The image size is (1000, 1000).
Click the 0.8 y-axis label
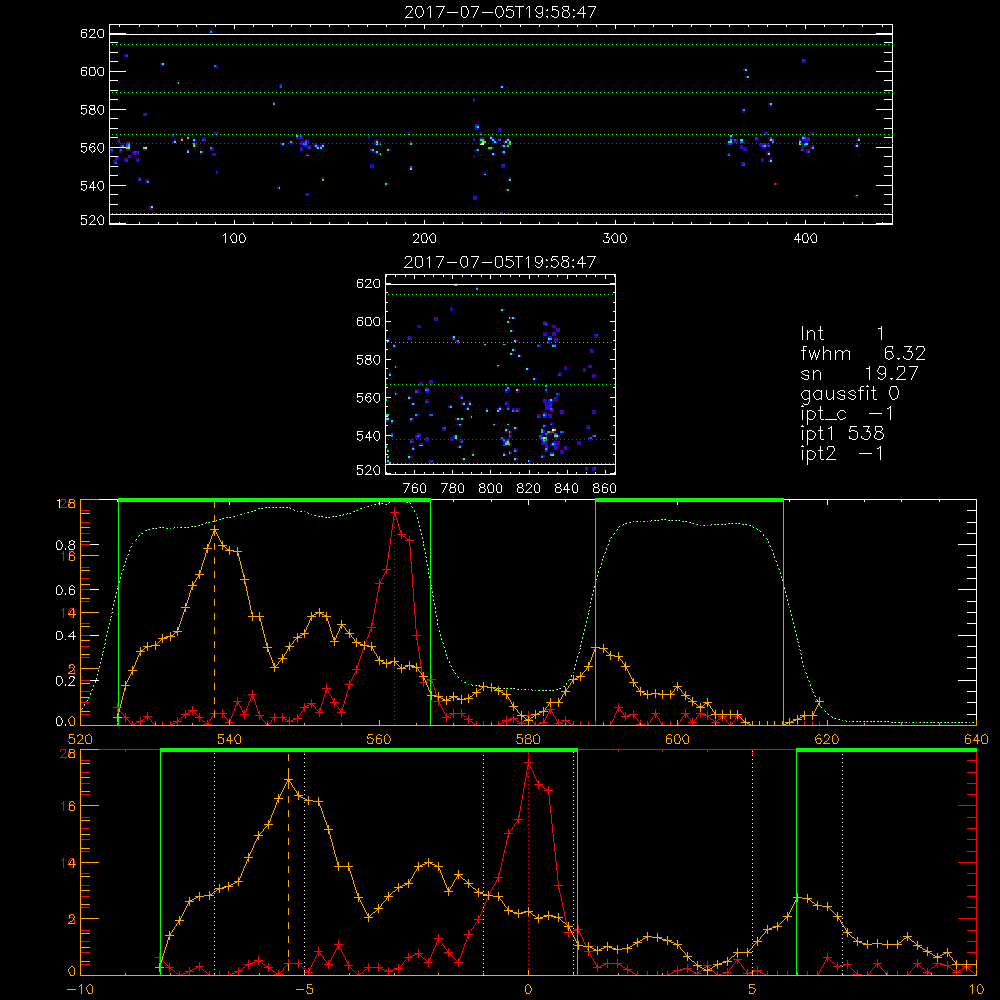click(x=66, y=545)
